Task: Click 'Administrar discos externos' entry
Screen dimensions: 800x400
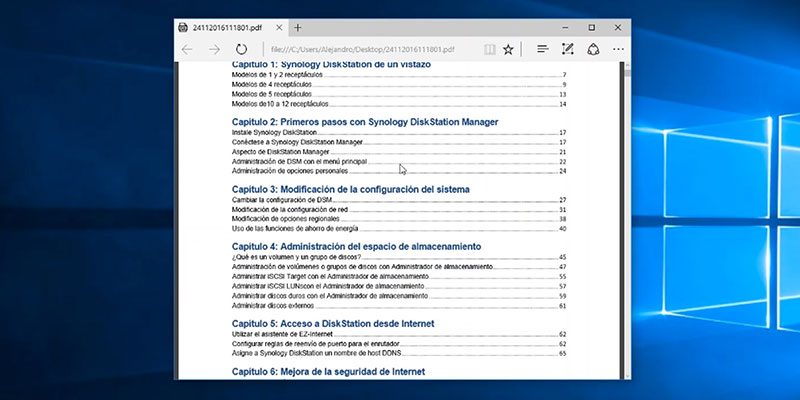Action: point(399,306)
